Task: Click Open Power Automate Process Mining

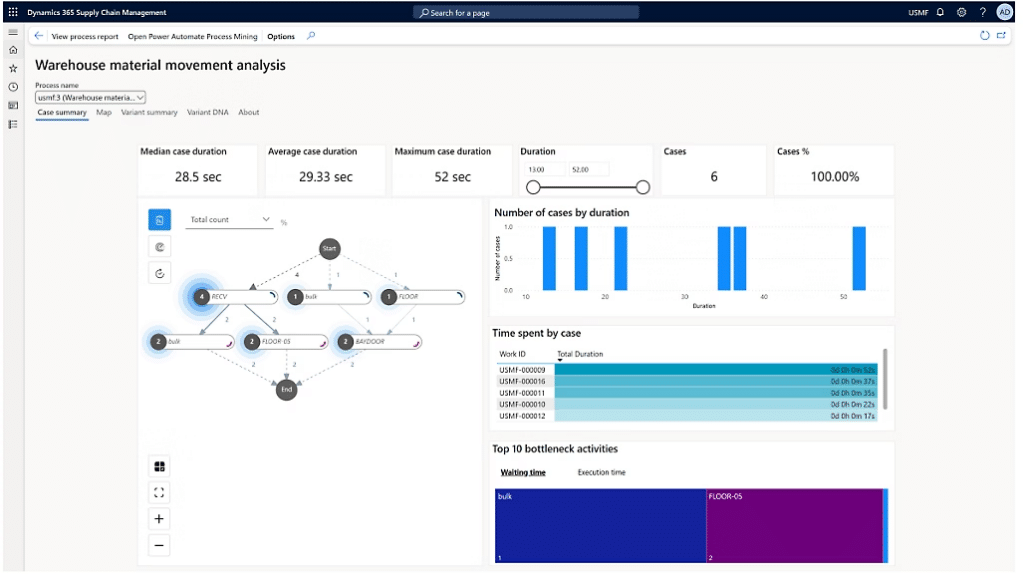Action: coord(192,36)
